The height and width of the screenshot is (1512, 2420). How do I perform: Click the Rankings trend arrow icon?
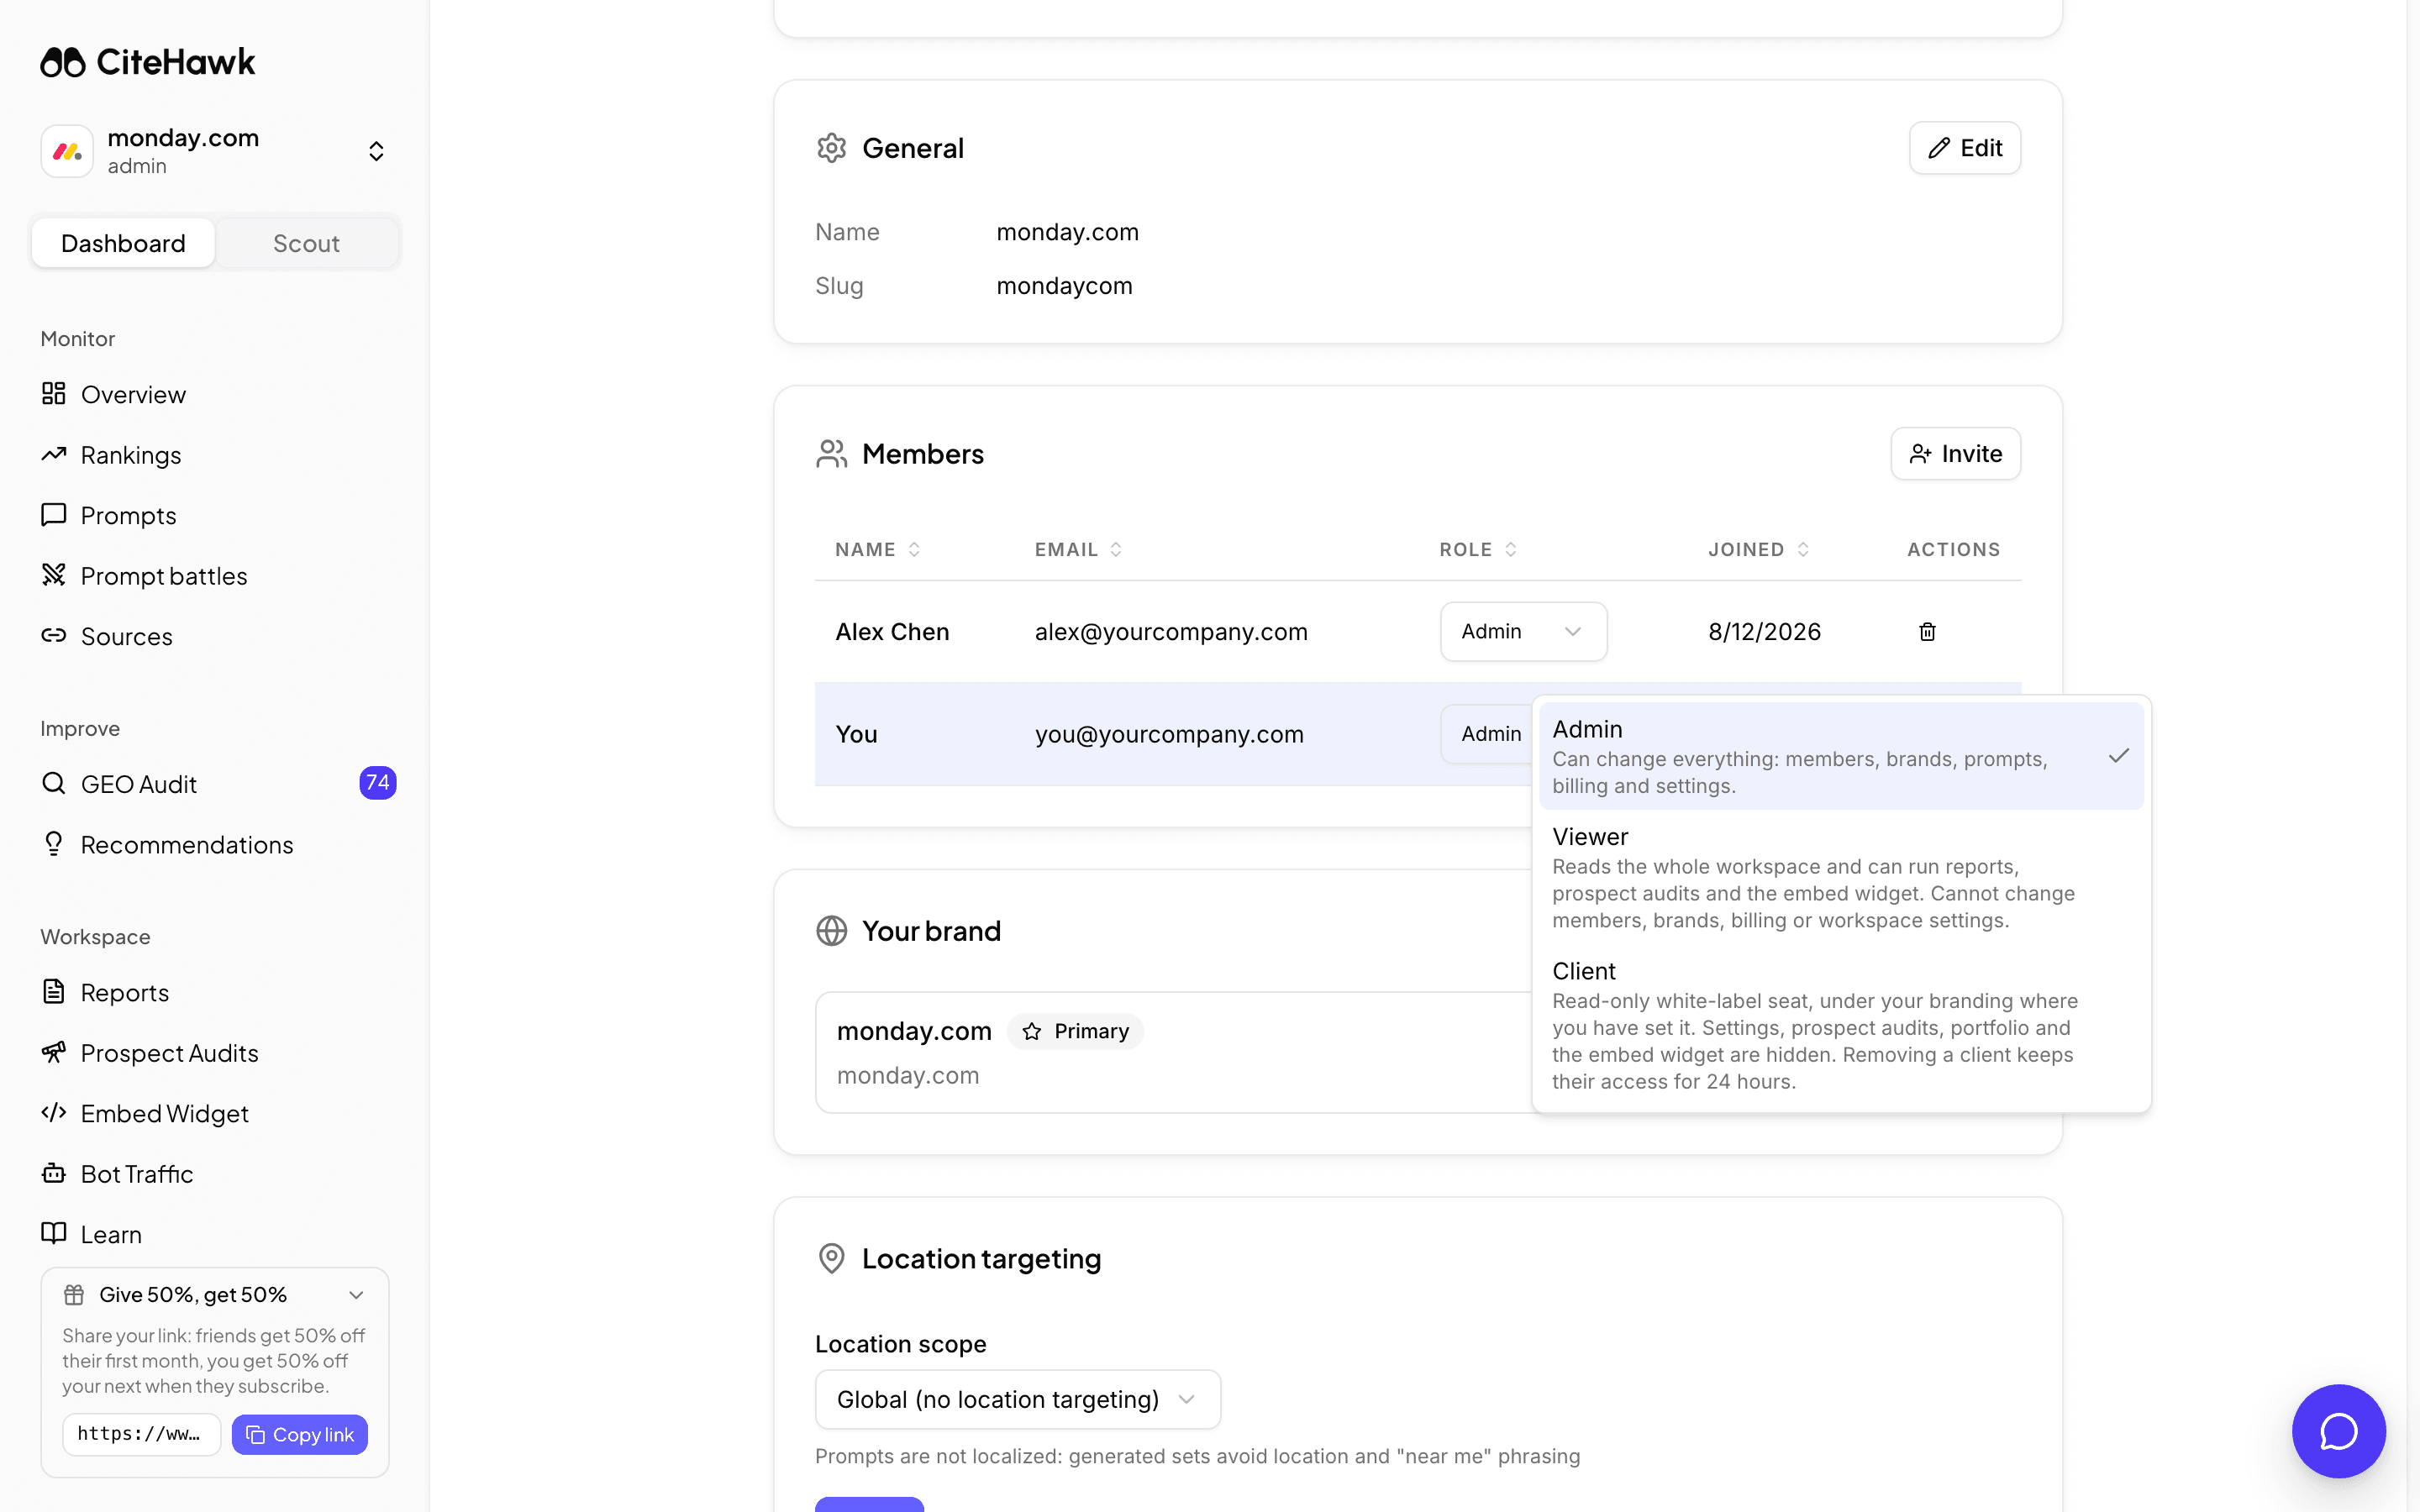click(54, 454)
